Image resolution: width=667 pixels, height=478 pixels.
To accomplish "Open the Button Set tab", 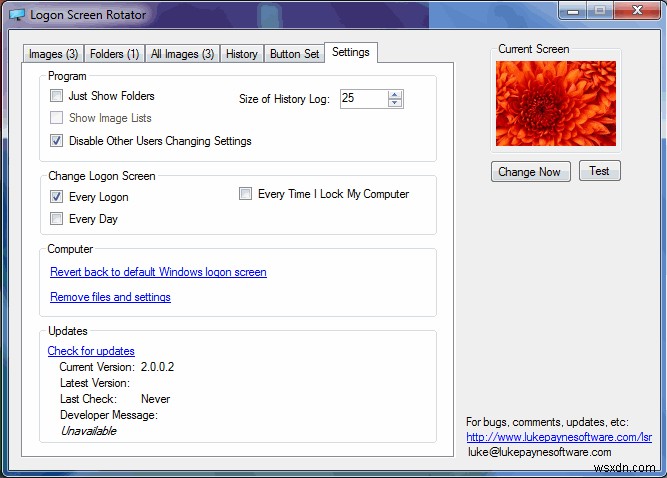I will [x=294, y=54].
